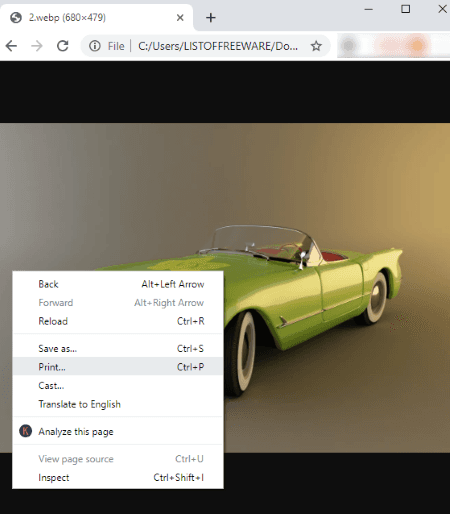The width and height of the screenshot is (450, 514).
Task: Click the blurred orange profile icon
Action: pos(417,45)
